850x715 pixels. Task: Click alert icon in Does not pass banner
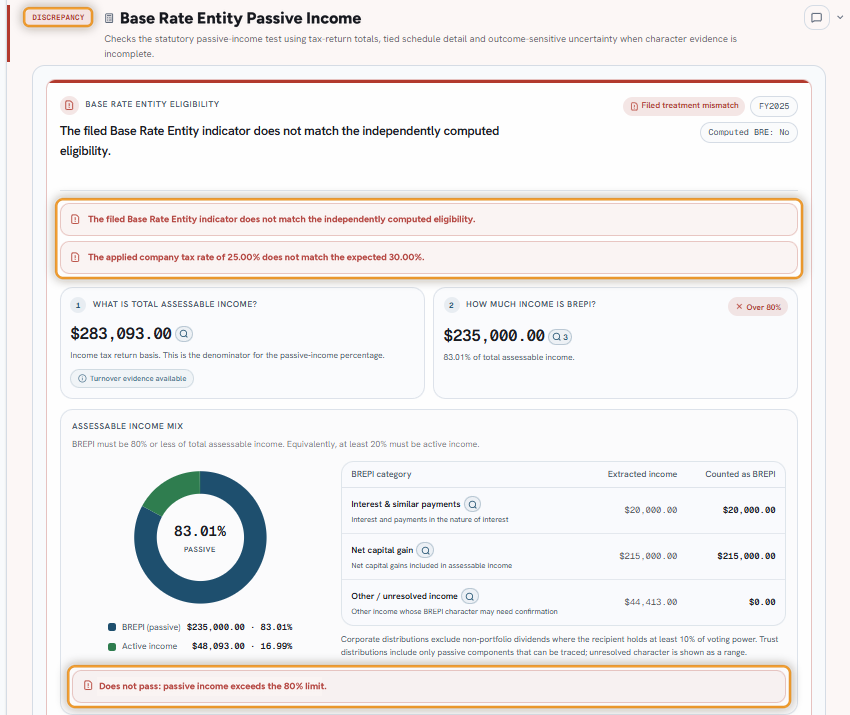pos(88,686)
